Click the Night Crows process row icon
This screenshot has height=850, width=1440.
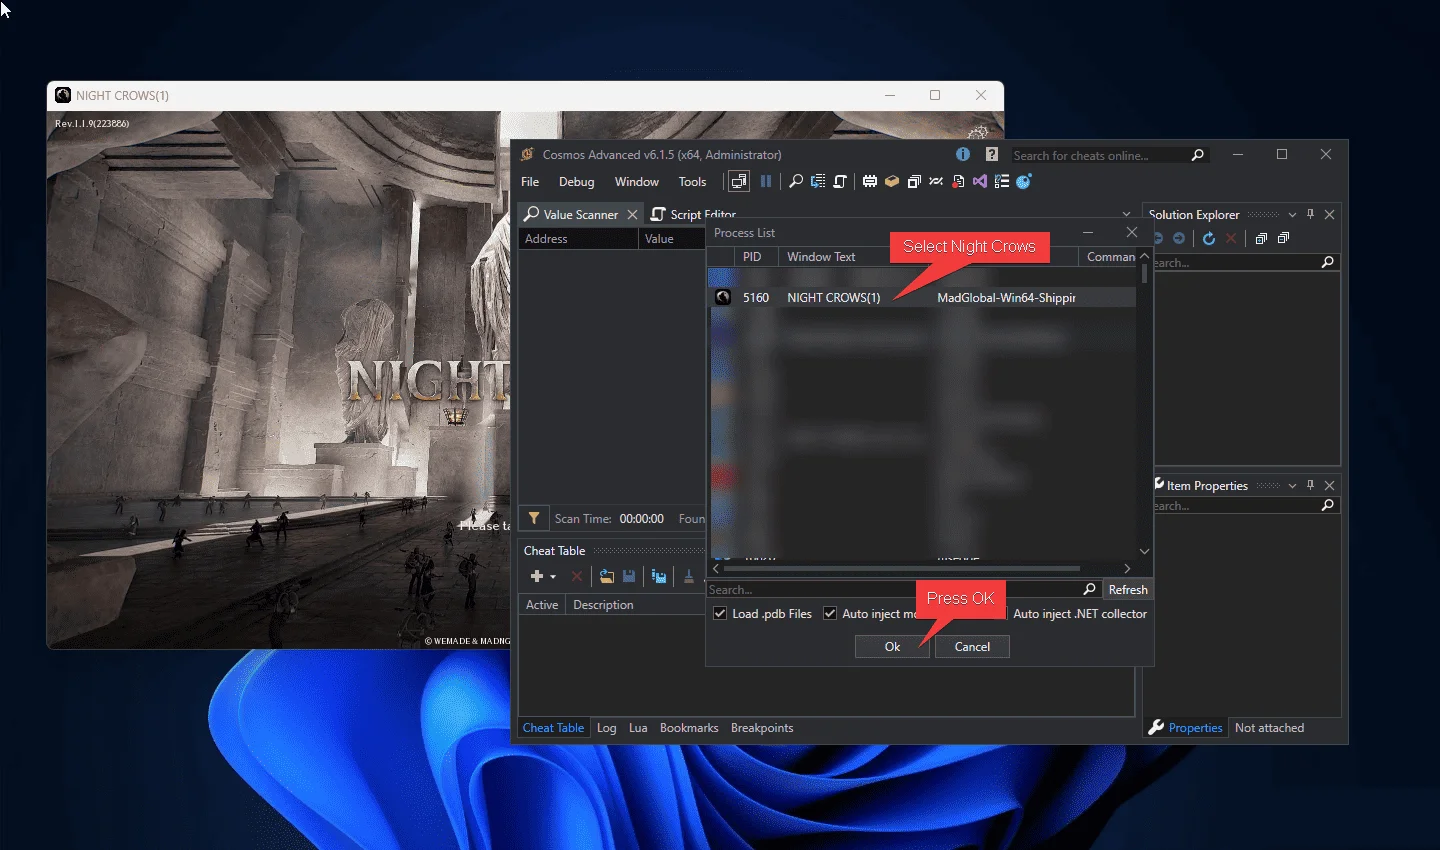point(722,297)
